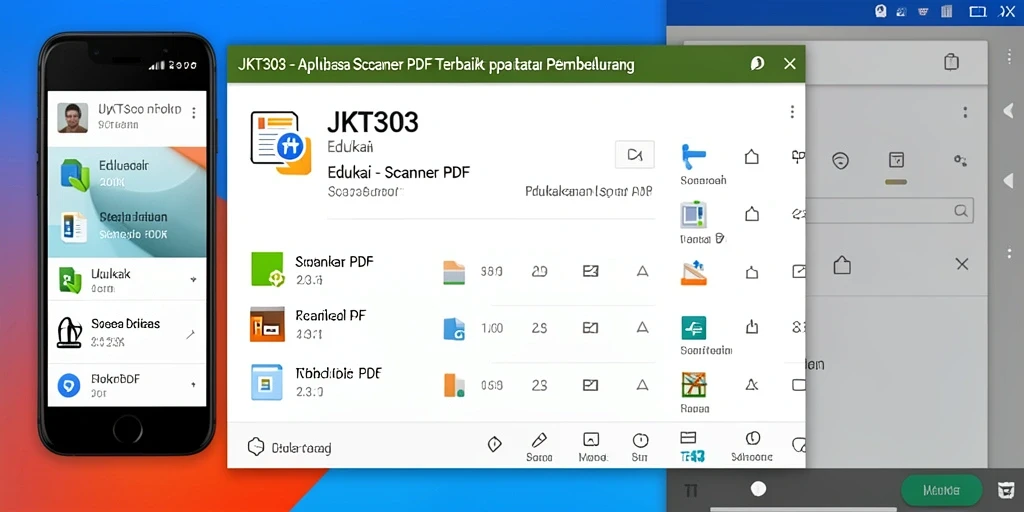
Task: Click Soea Dalkas outline icon on phone
Action: tap(70, 332)
